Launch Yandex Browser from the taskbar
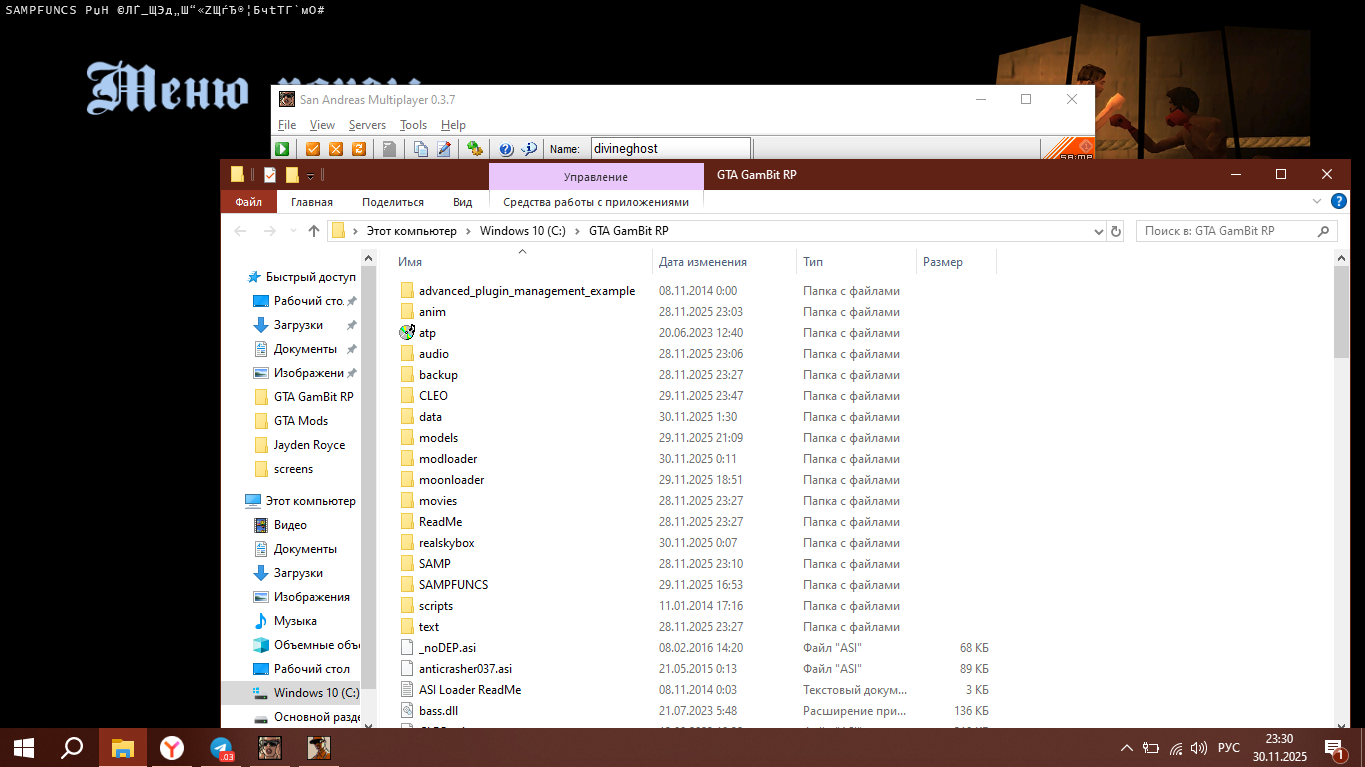The height and width of the screenshot is (767, 1365). [x=172, y=747]
